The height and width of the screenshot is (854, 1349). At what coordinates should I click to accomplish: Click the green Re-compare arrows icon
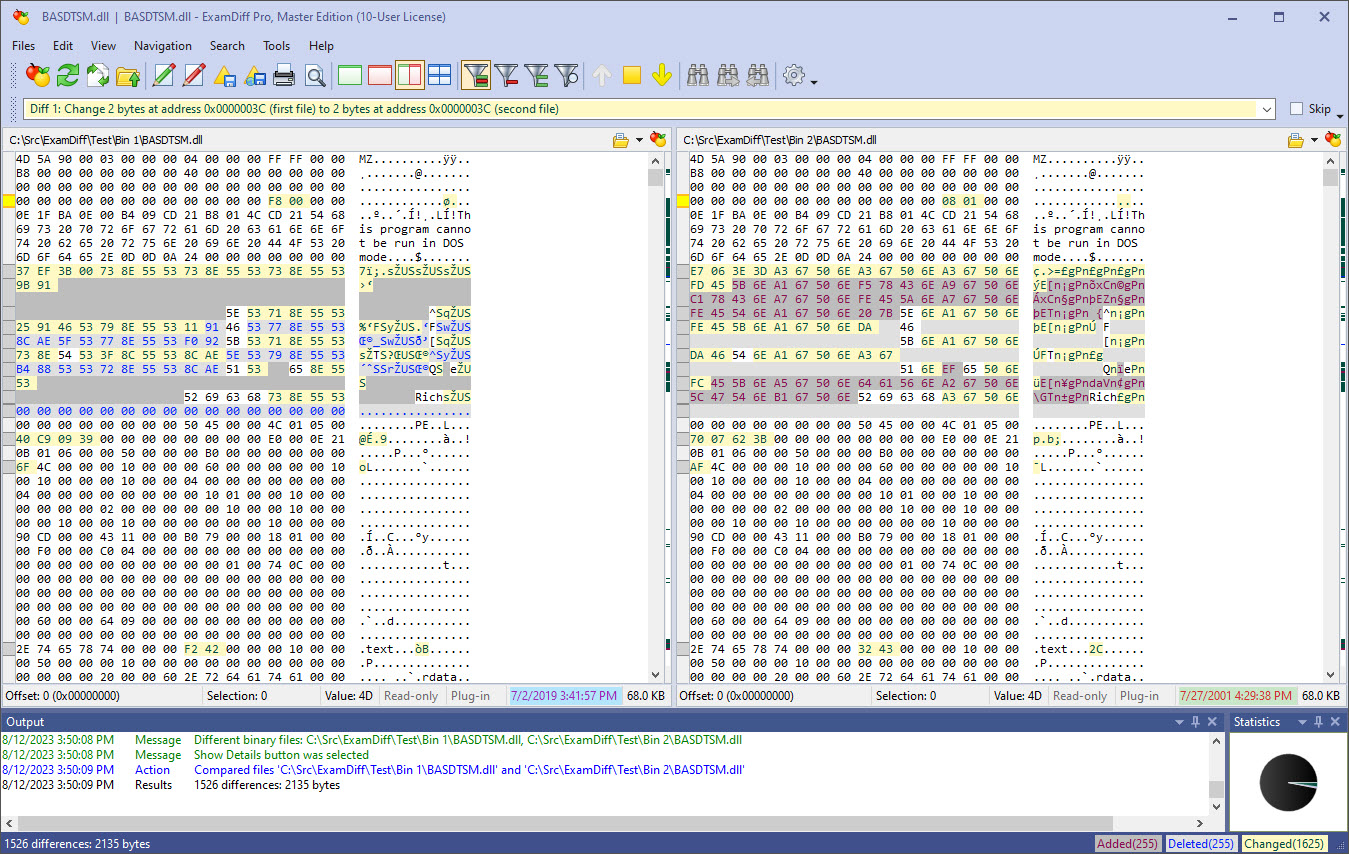click(68, 75)
